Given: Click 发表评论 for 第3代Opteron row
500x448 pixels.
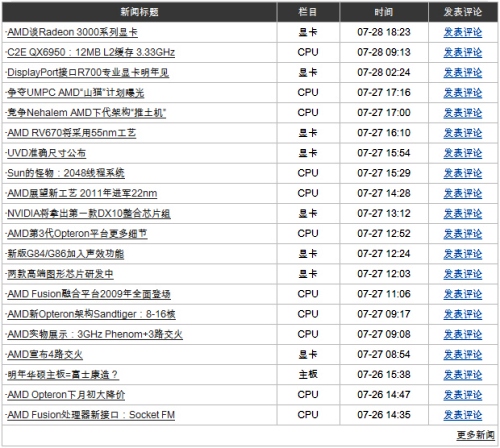Looking at the screenshot, I should [x=463, y=234].
